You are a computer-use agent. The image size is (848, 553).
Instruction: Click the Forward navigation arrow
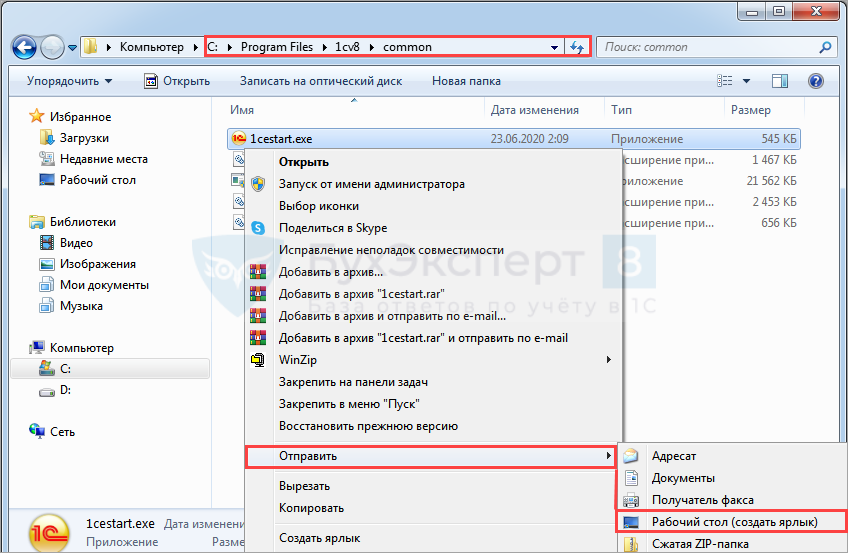[x=52, y=48]
